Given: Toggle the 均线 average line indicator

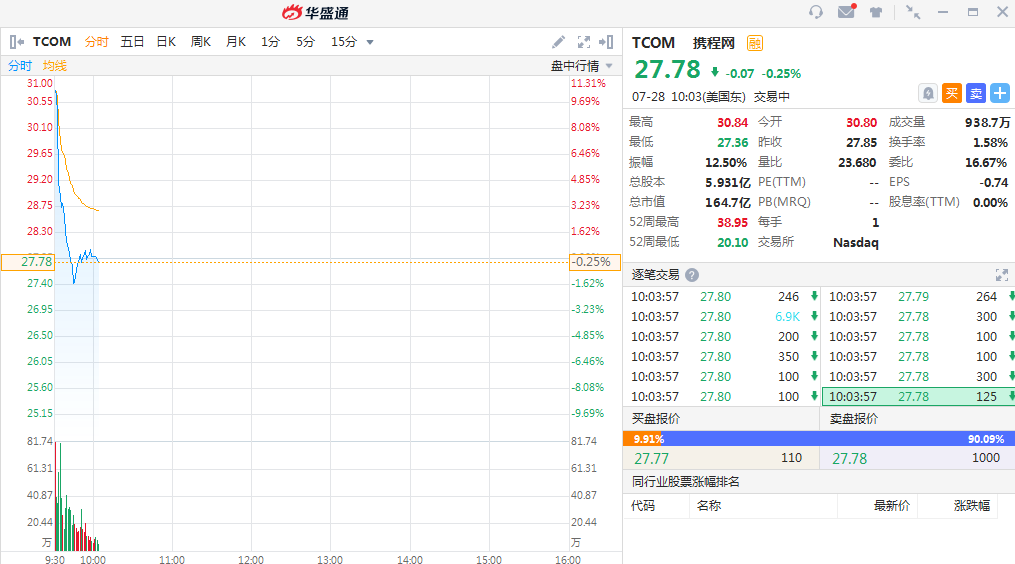Looking at the screenshot, I should (55, 65).
